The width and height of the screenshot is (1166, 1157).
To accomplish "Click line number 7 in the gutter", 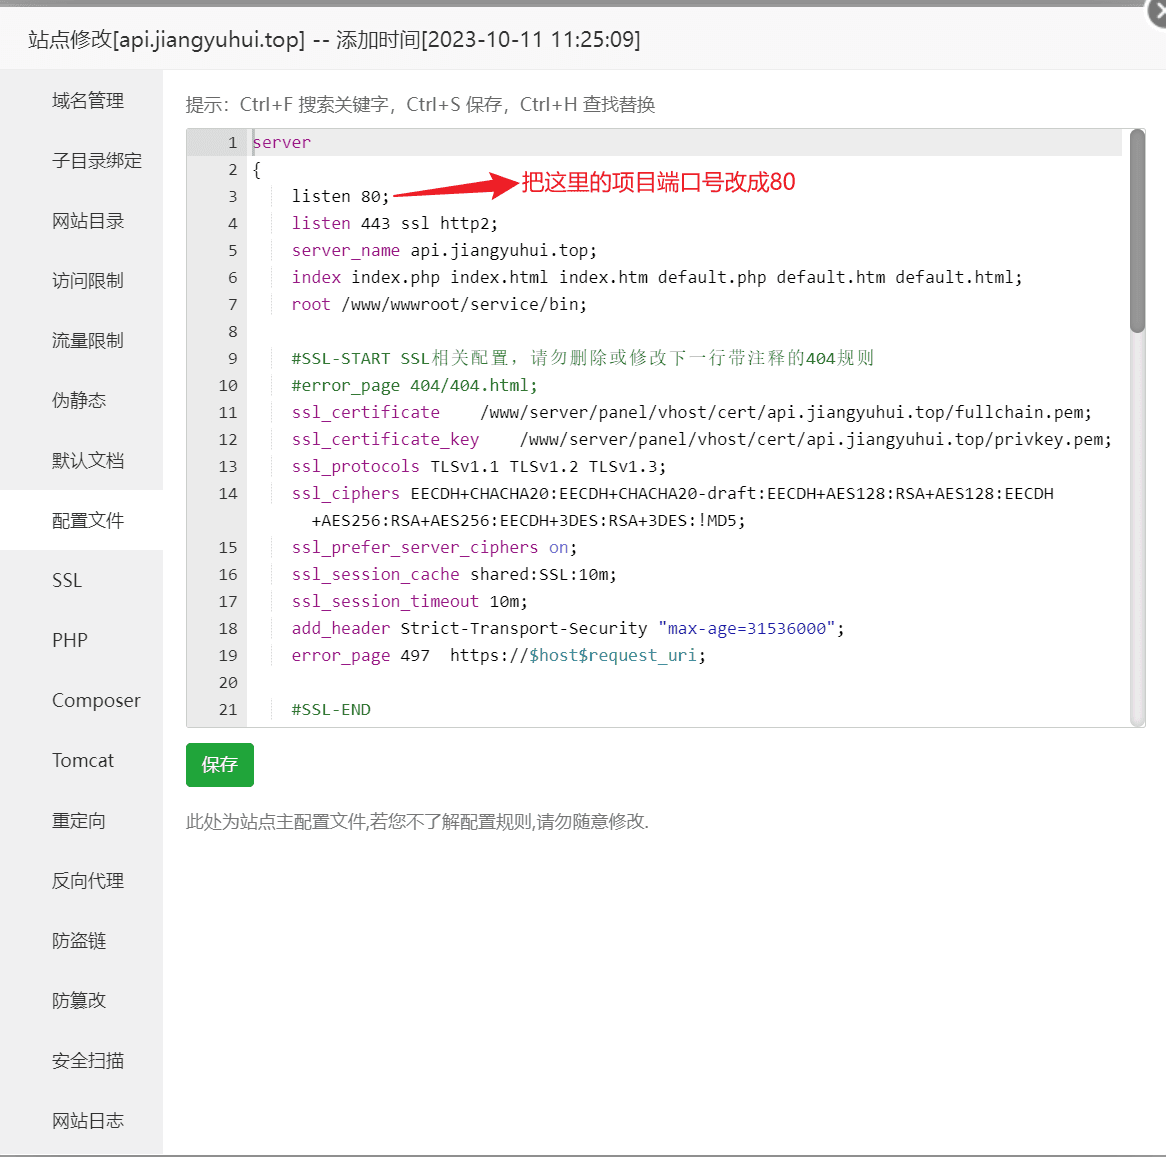I will pyautogui.click(x=232, y=305).
